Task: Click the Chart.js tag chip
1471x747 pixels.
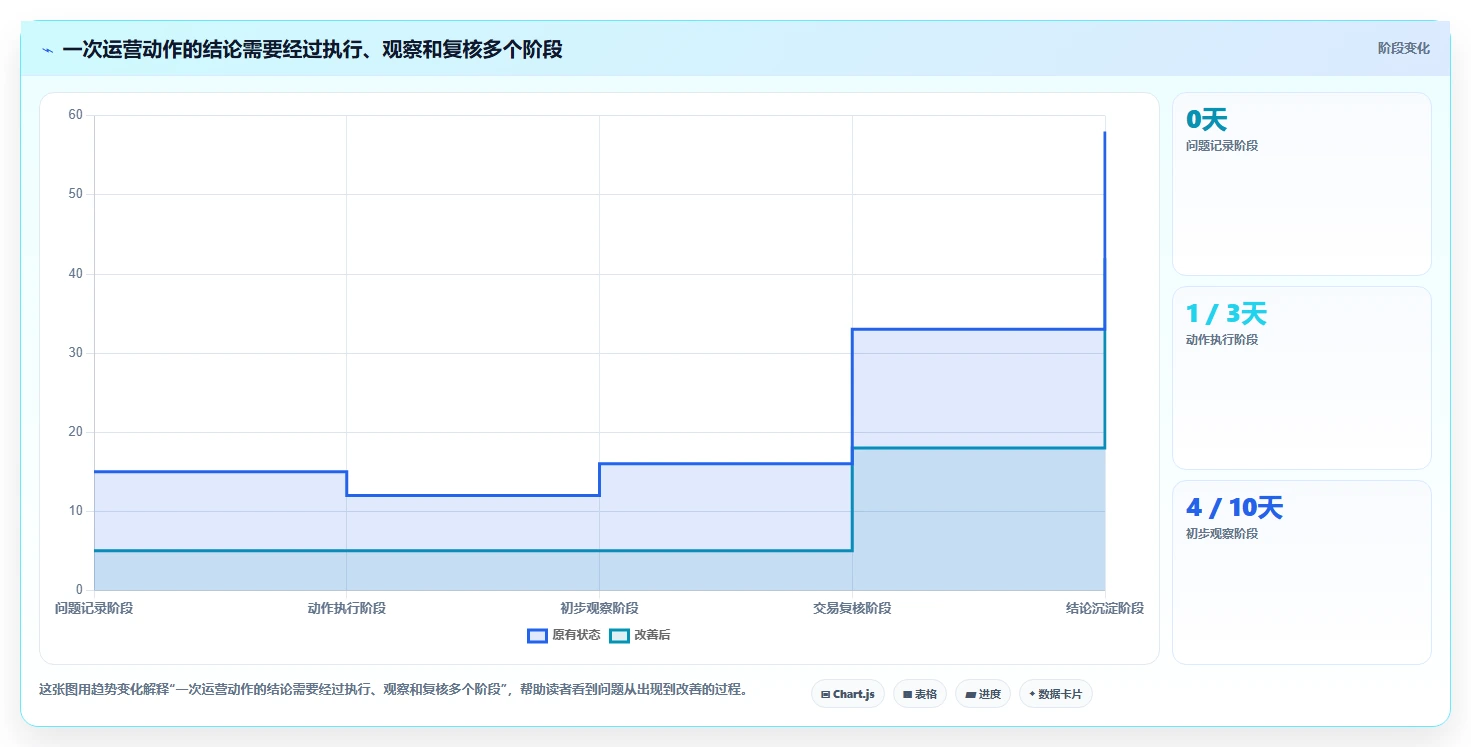Action: pyautogui.click(x=848, y=694)
